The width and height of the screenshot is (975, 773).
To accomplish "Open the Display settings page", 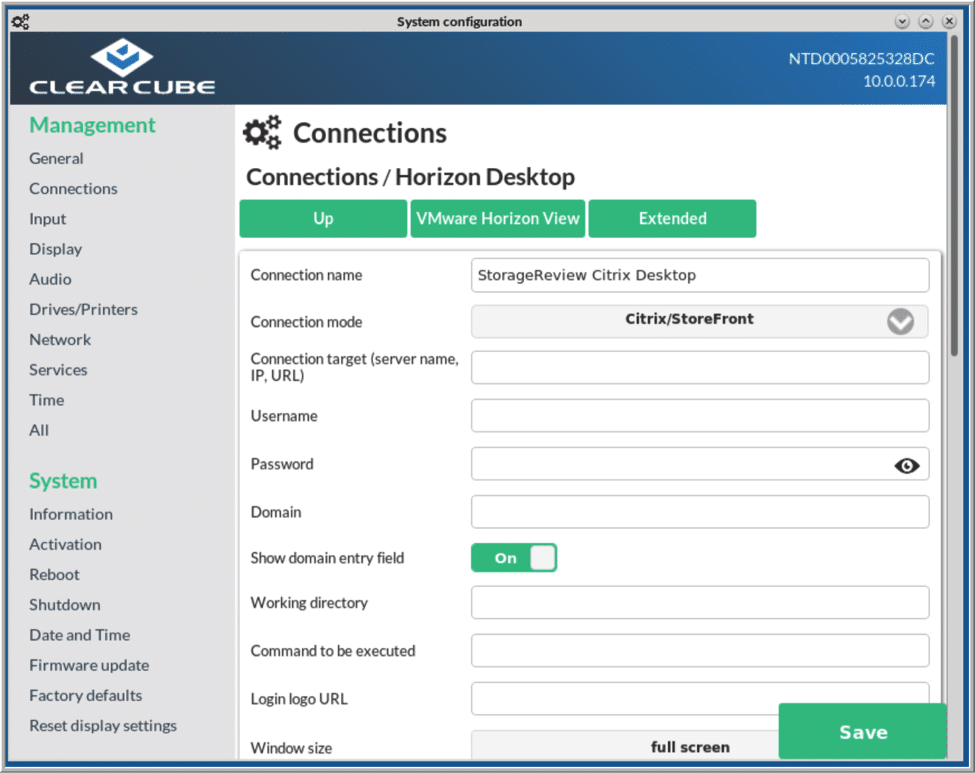I will (x=55, y=249).
